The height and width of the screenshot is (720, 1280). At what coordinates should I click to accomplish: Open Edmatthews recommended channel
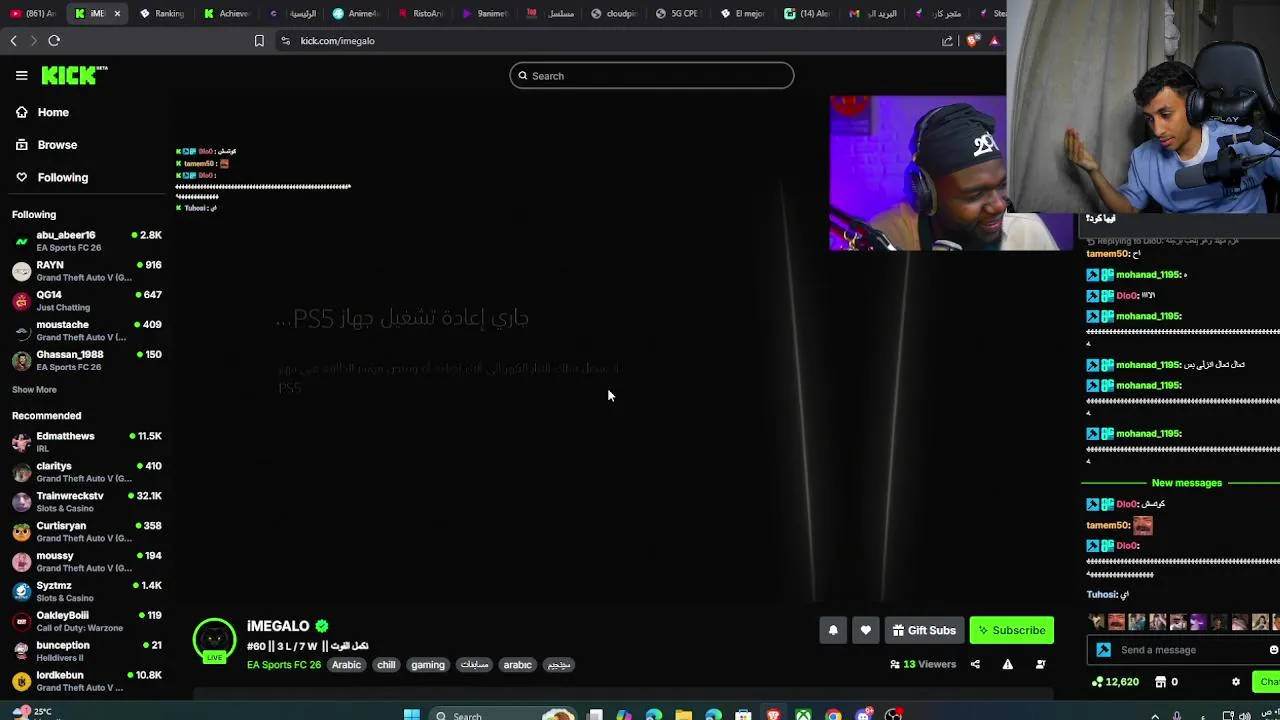click(86, 442)
